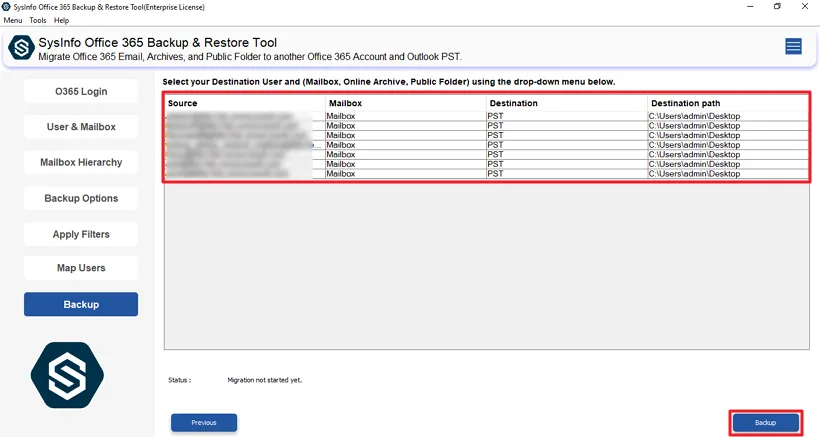Open Destination PST dropdown in last row
820x437 pixels.
pyautogui.click(x=566, y=174)
